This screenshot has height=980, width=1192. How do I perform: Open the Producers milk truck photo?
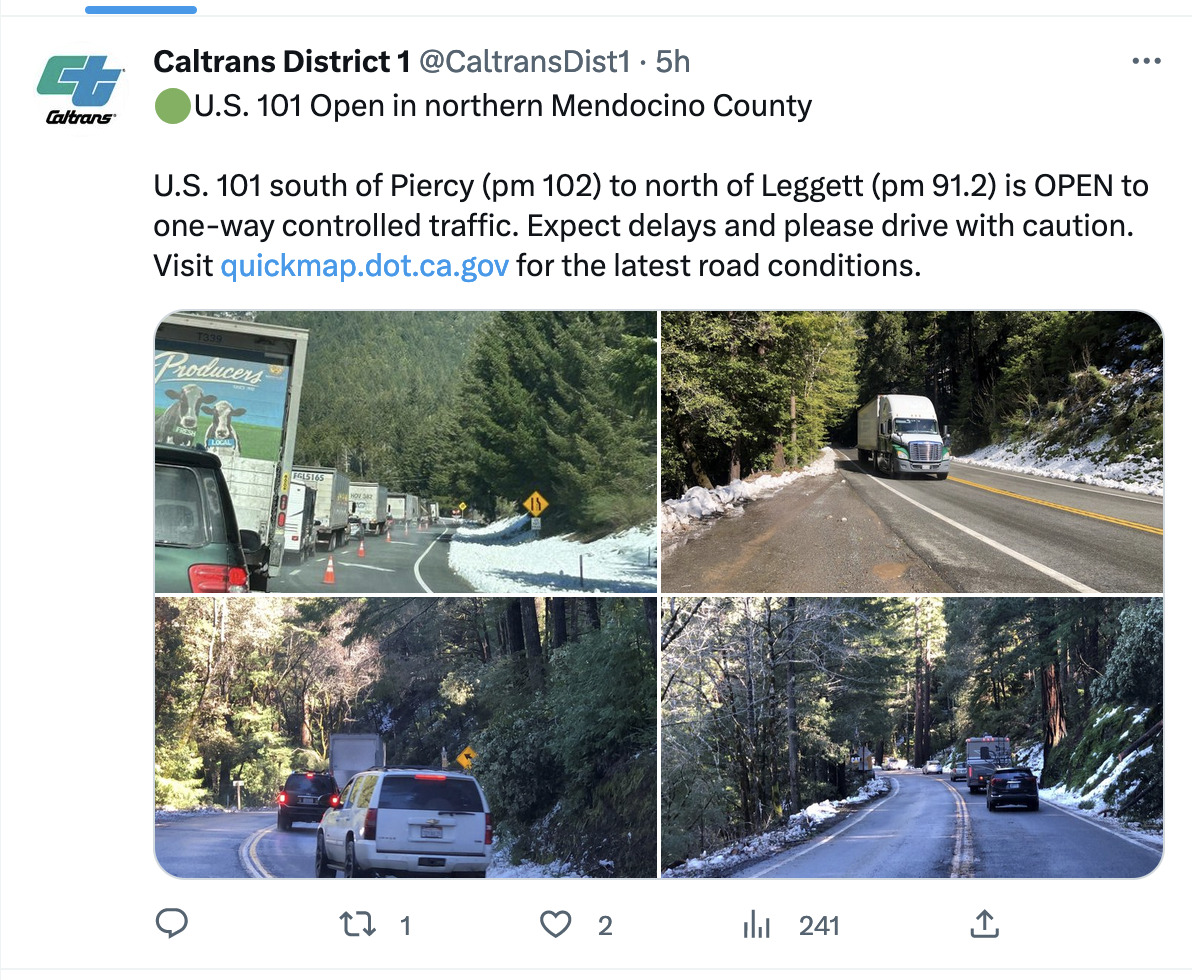coord(405,452)
